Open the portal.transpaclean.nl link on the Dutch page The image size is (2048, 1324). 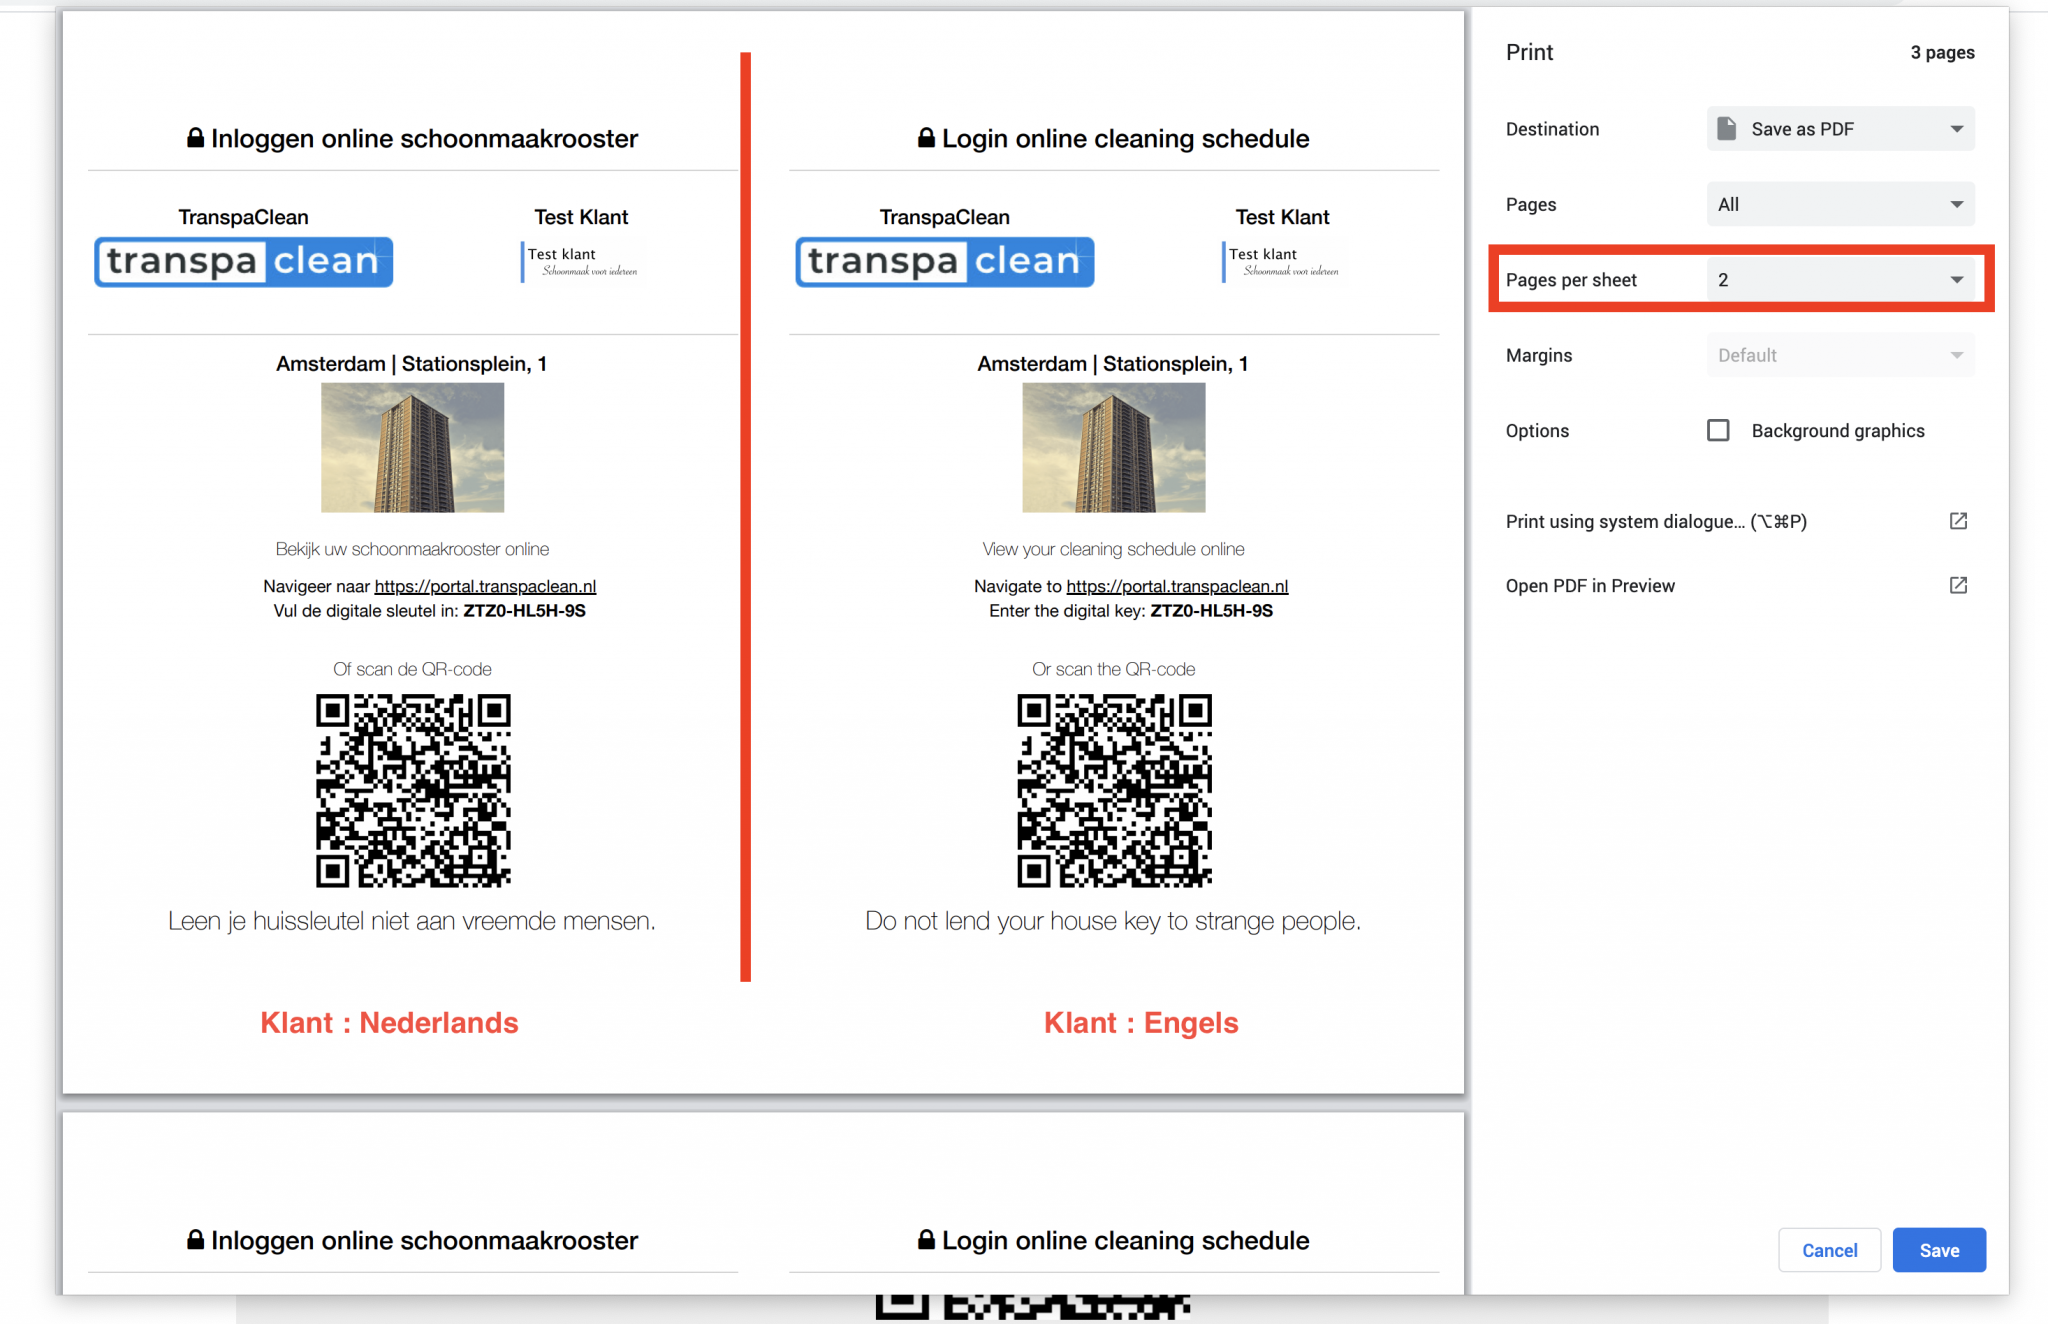click(x=485, y=586)
